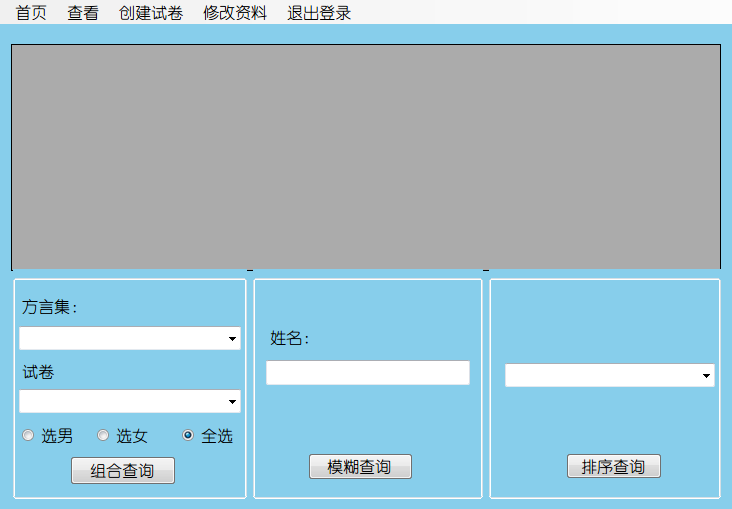Execute the 排序查询 sorted query
732x509 pixels.
(614, 466)
